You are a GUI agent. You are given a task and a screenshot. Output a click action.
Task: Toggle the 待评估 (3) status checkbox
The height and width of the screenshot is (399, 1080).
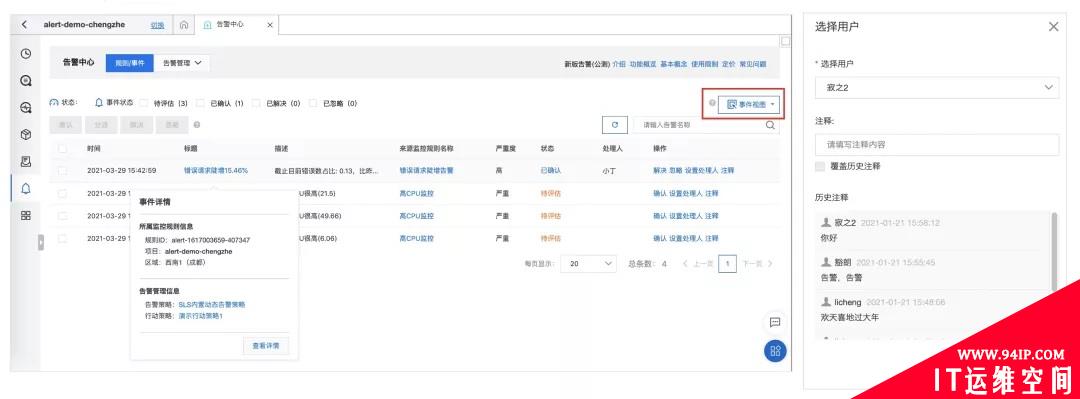point(144,103)
